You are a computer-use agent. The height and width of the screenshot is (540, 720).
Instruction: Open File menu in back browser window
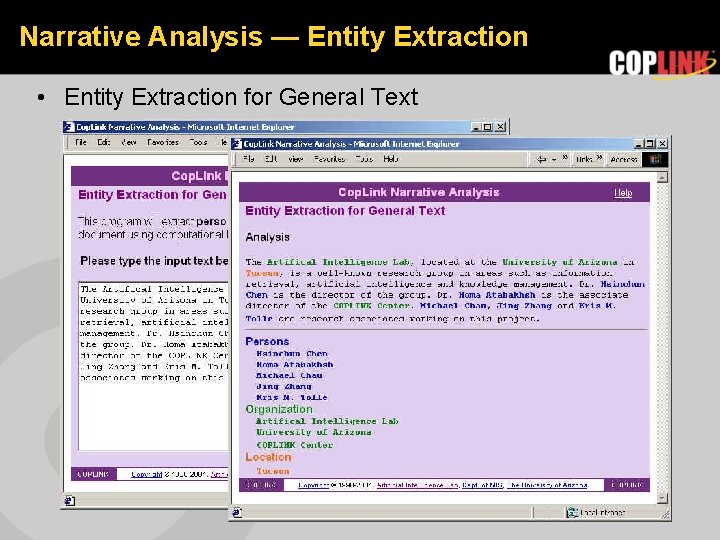[81, 142]
